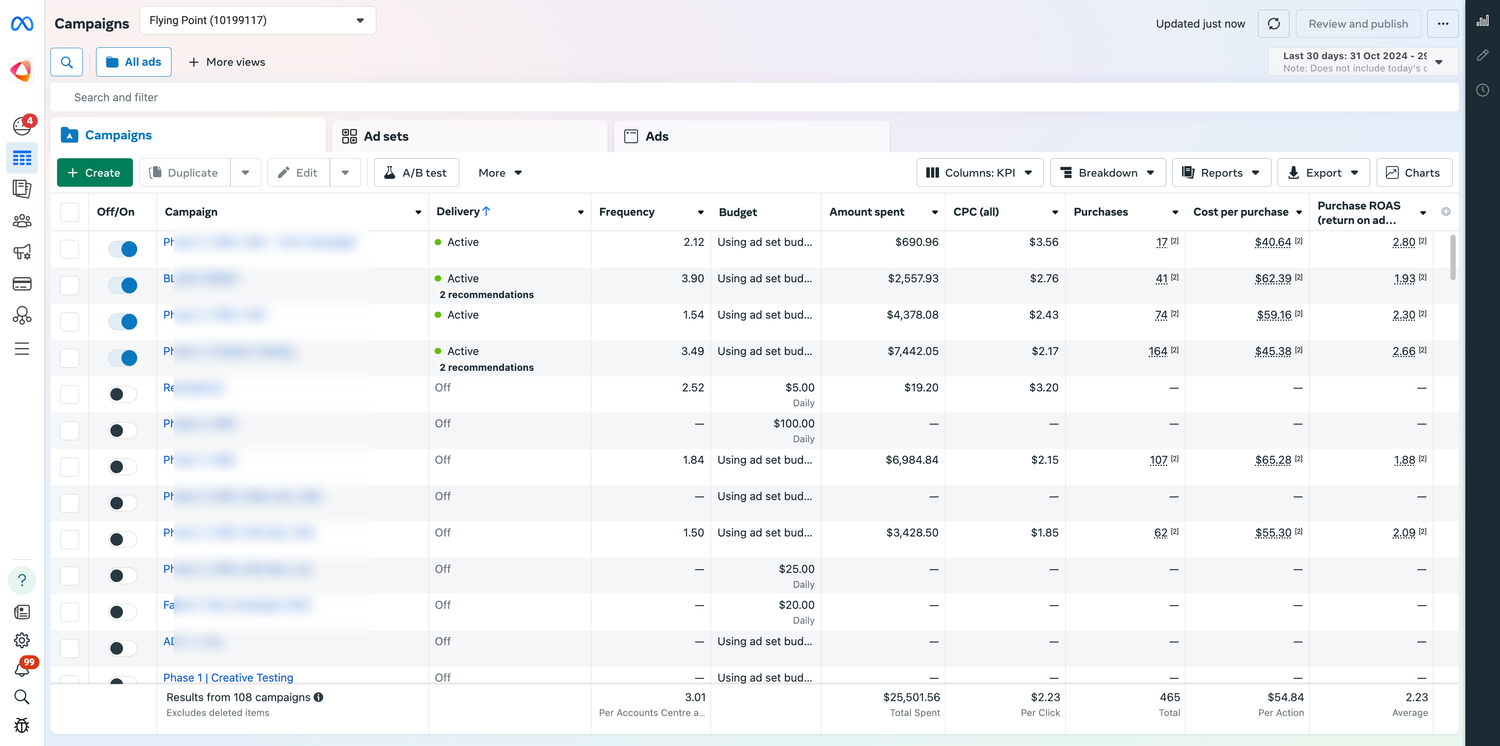Viewport: 1500px width, 746px height.
Task: Open the Settings gear icon
Action: tap(22, 640)
